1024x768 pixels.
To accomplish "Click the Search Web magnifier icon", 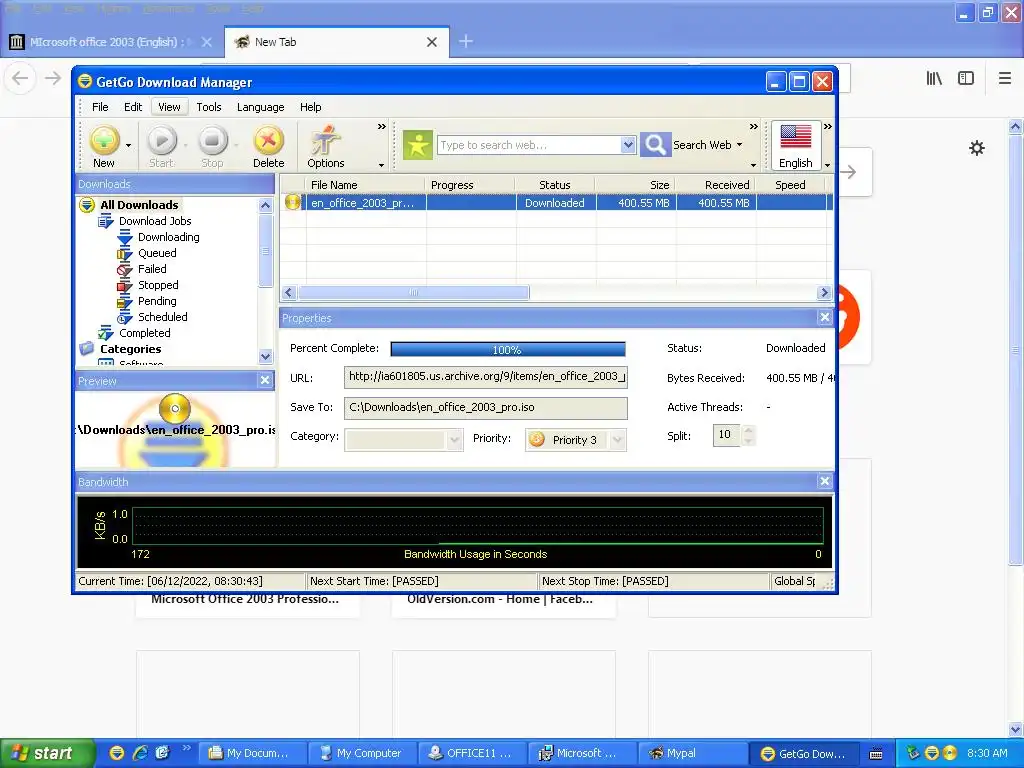I will point(655,145).
